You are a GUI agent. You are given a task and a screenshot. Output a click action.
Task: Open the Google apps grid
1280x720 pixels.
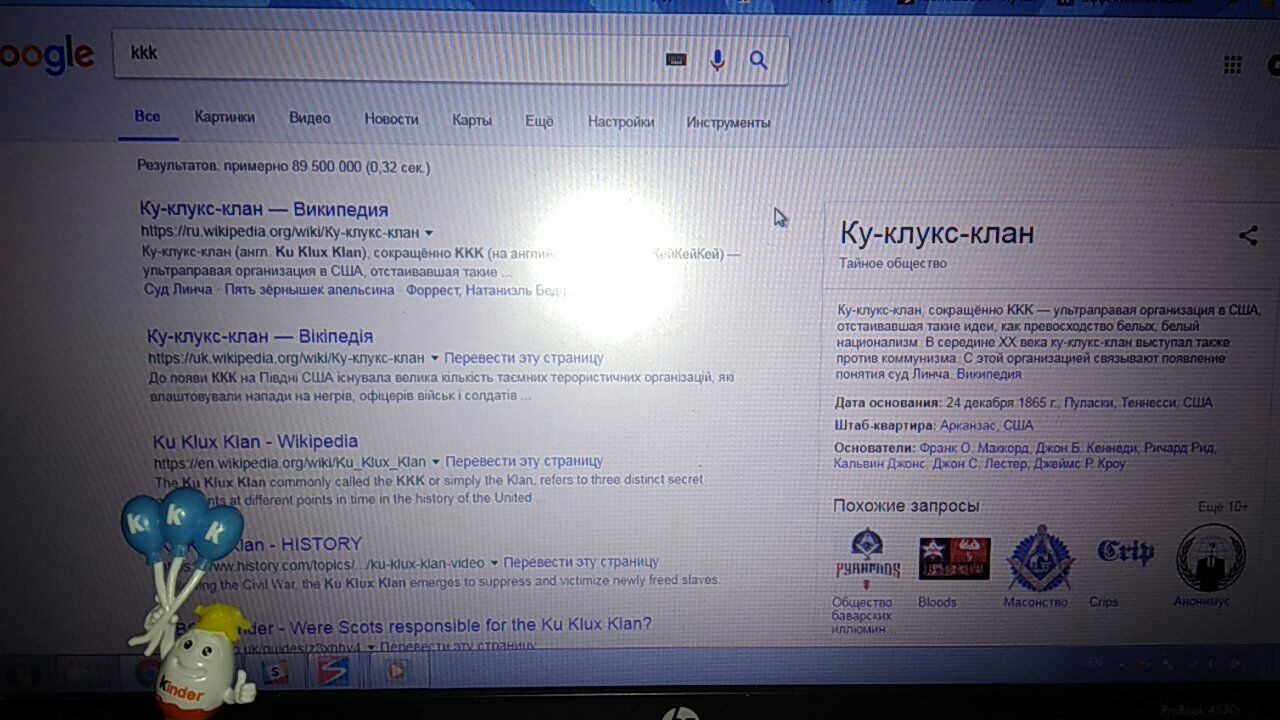pyautogui.click(x=1232, y=65)
